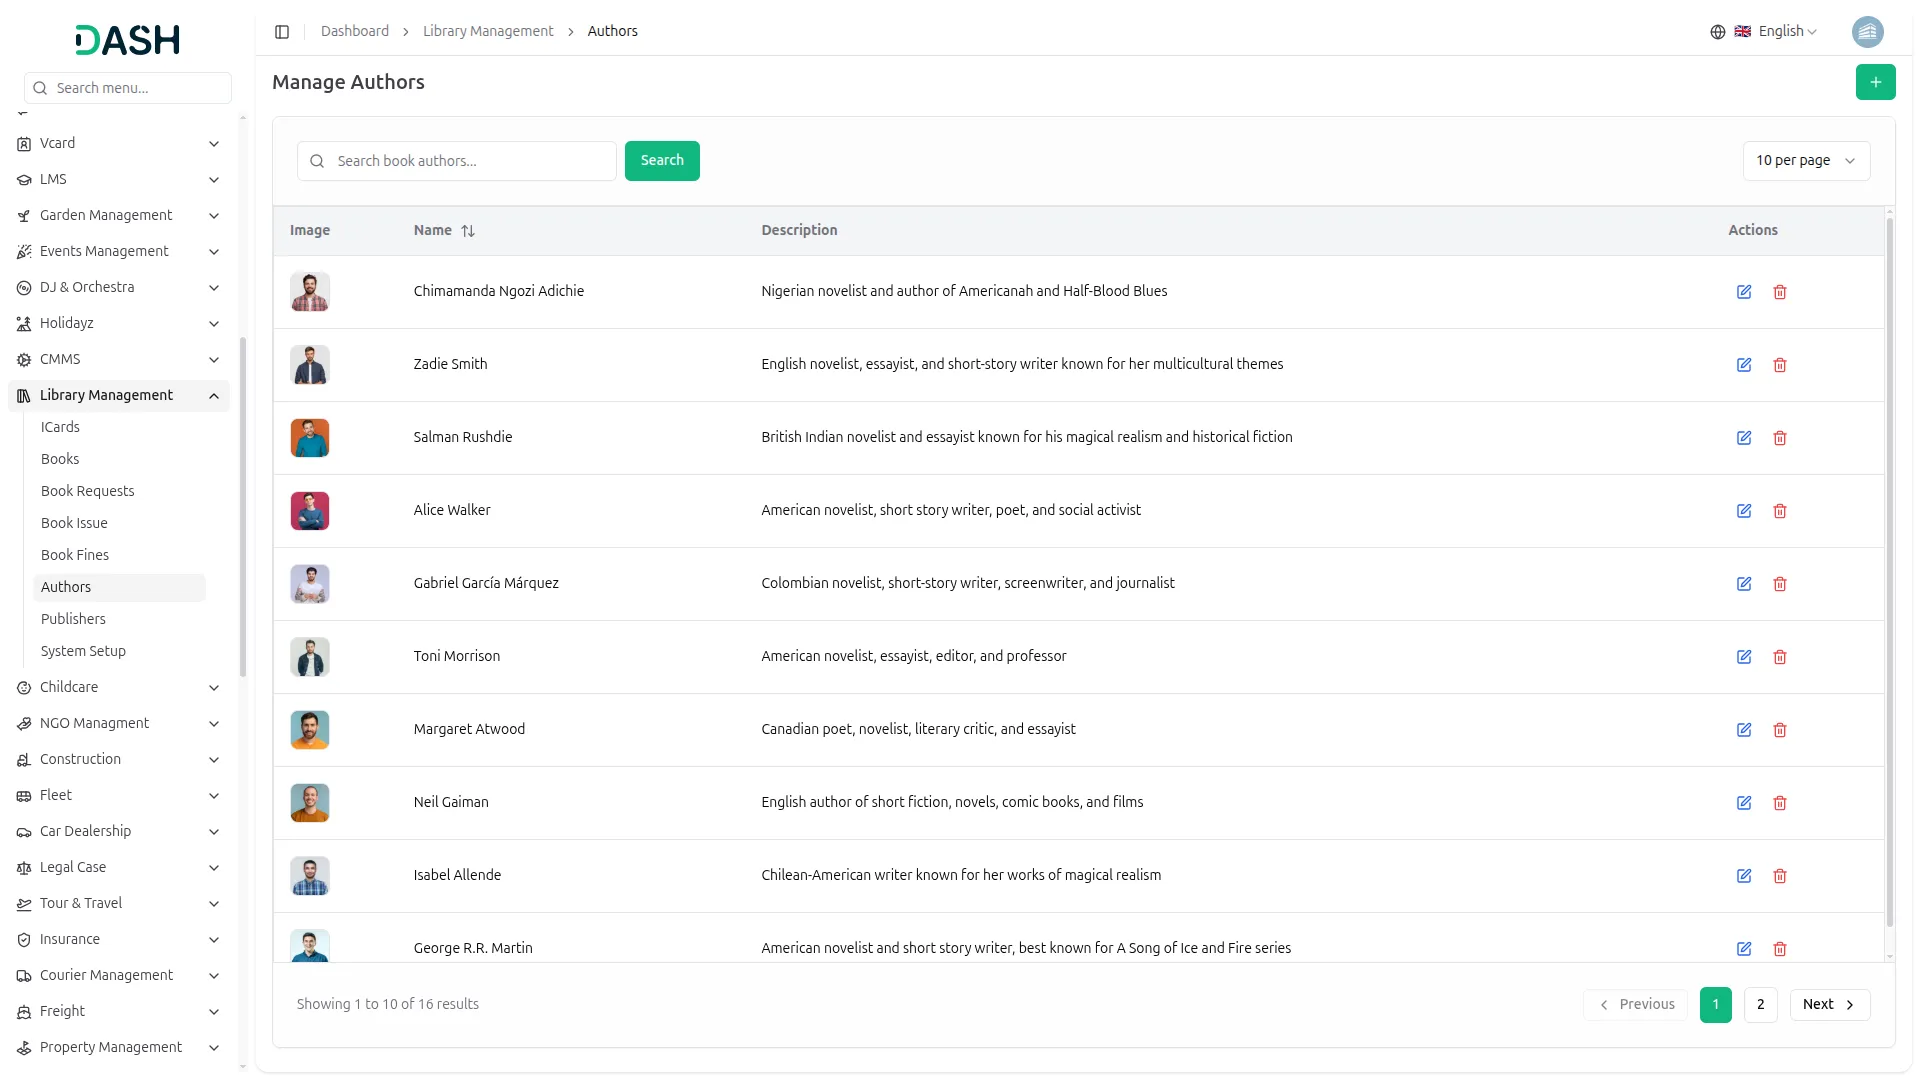Open the English language dropdown

click(1776, 32)
